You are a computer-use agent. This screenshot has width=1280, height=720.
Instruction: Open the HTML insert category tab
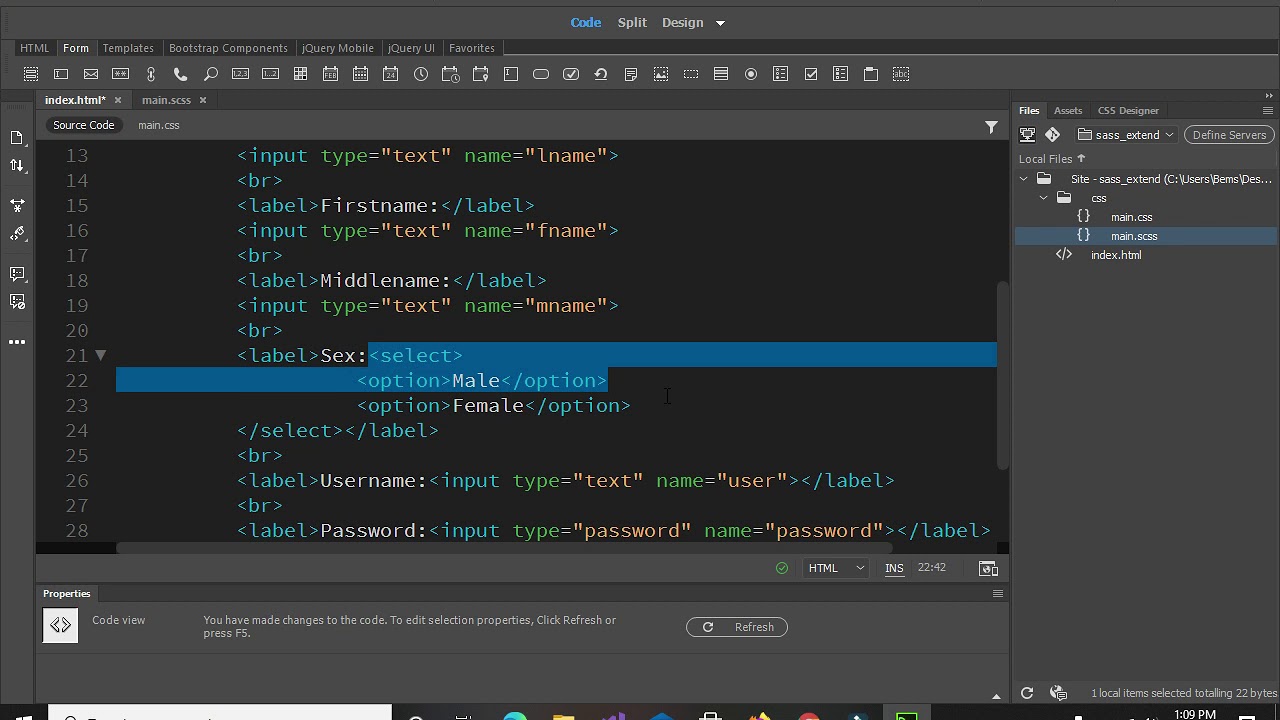[34, 48]
